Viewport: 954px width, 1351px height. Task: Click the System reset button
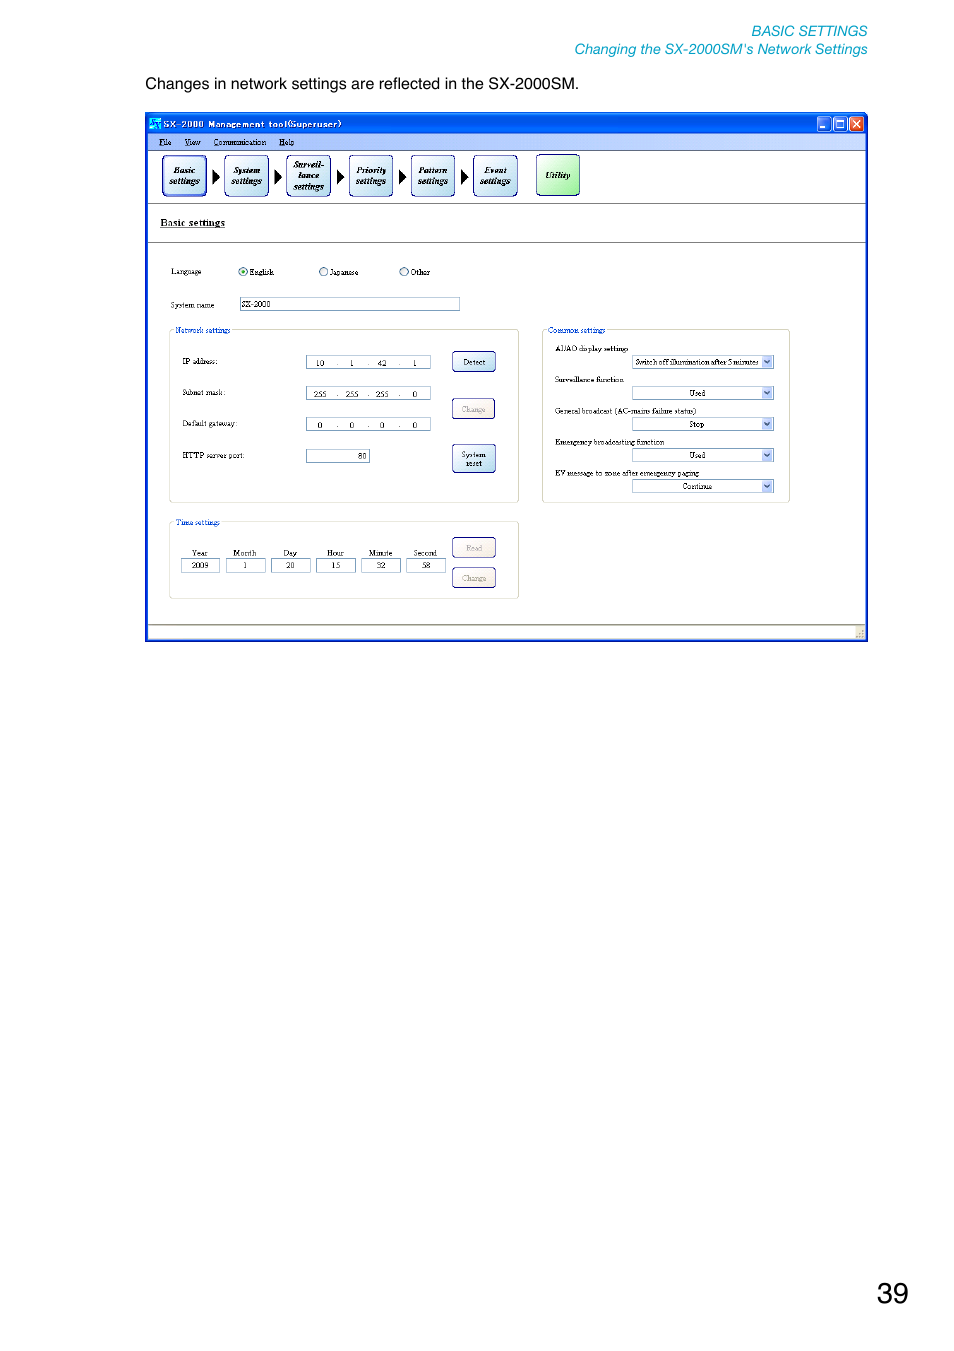pyautogui.click(x=474, y=458)
